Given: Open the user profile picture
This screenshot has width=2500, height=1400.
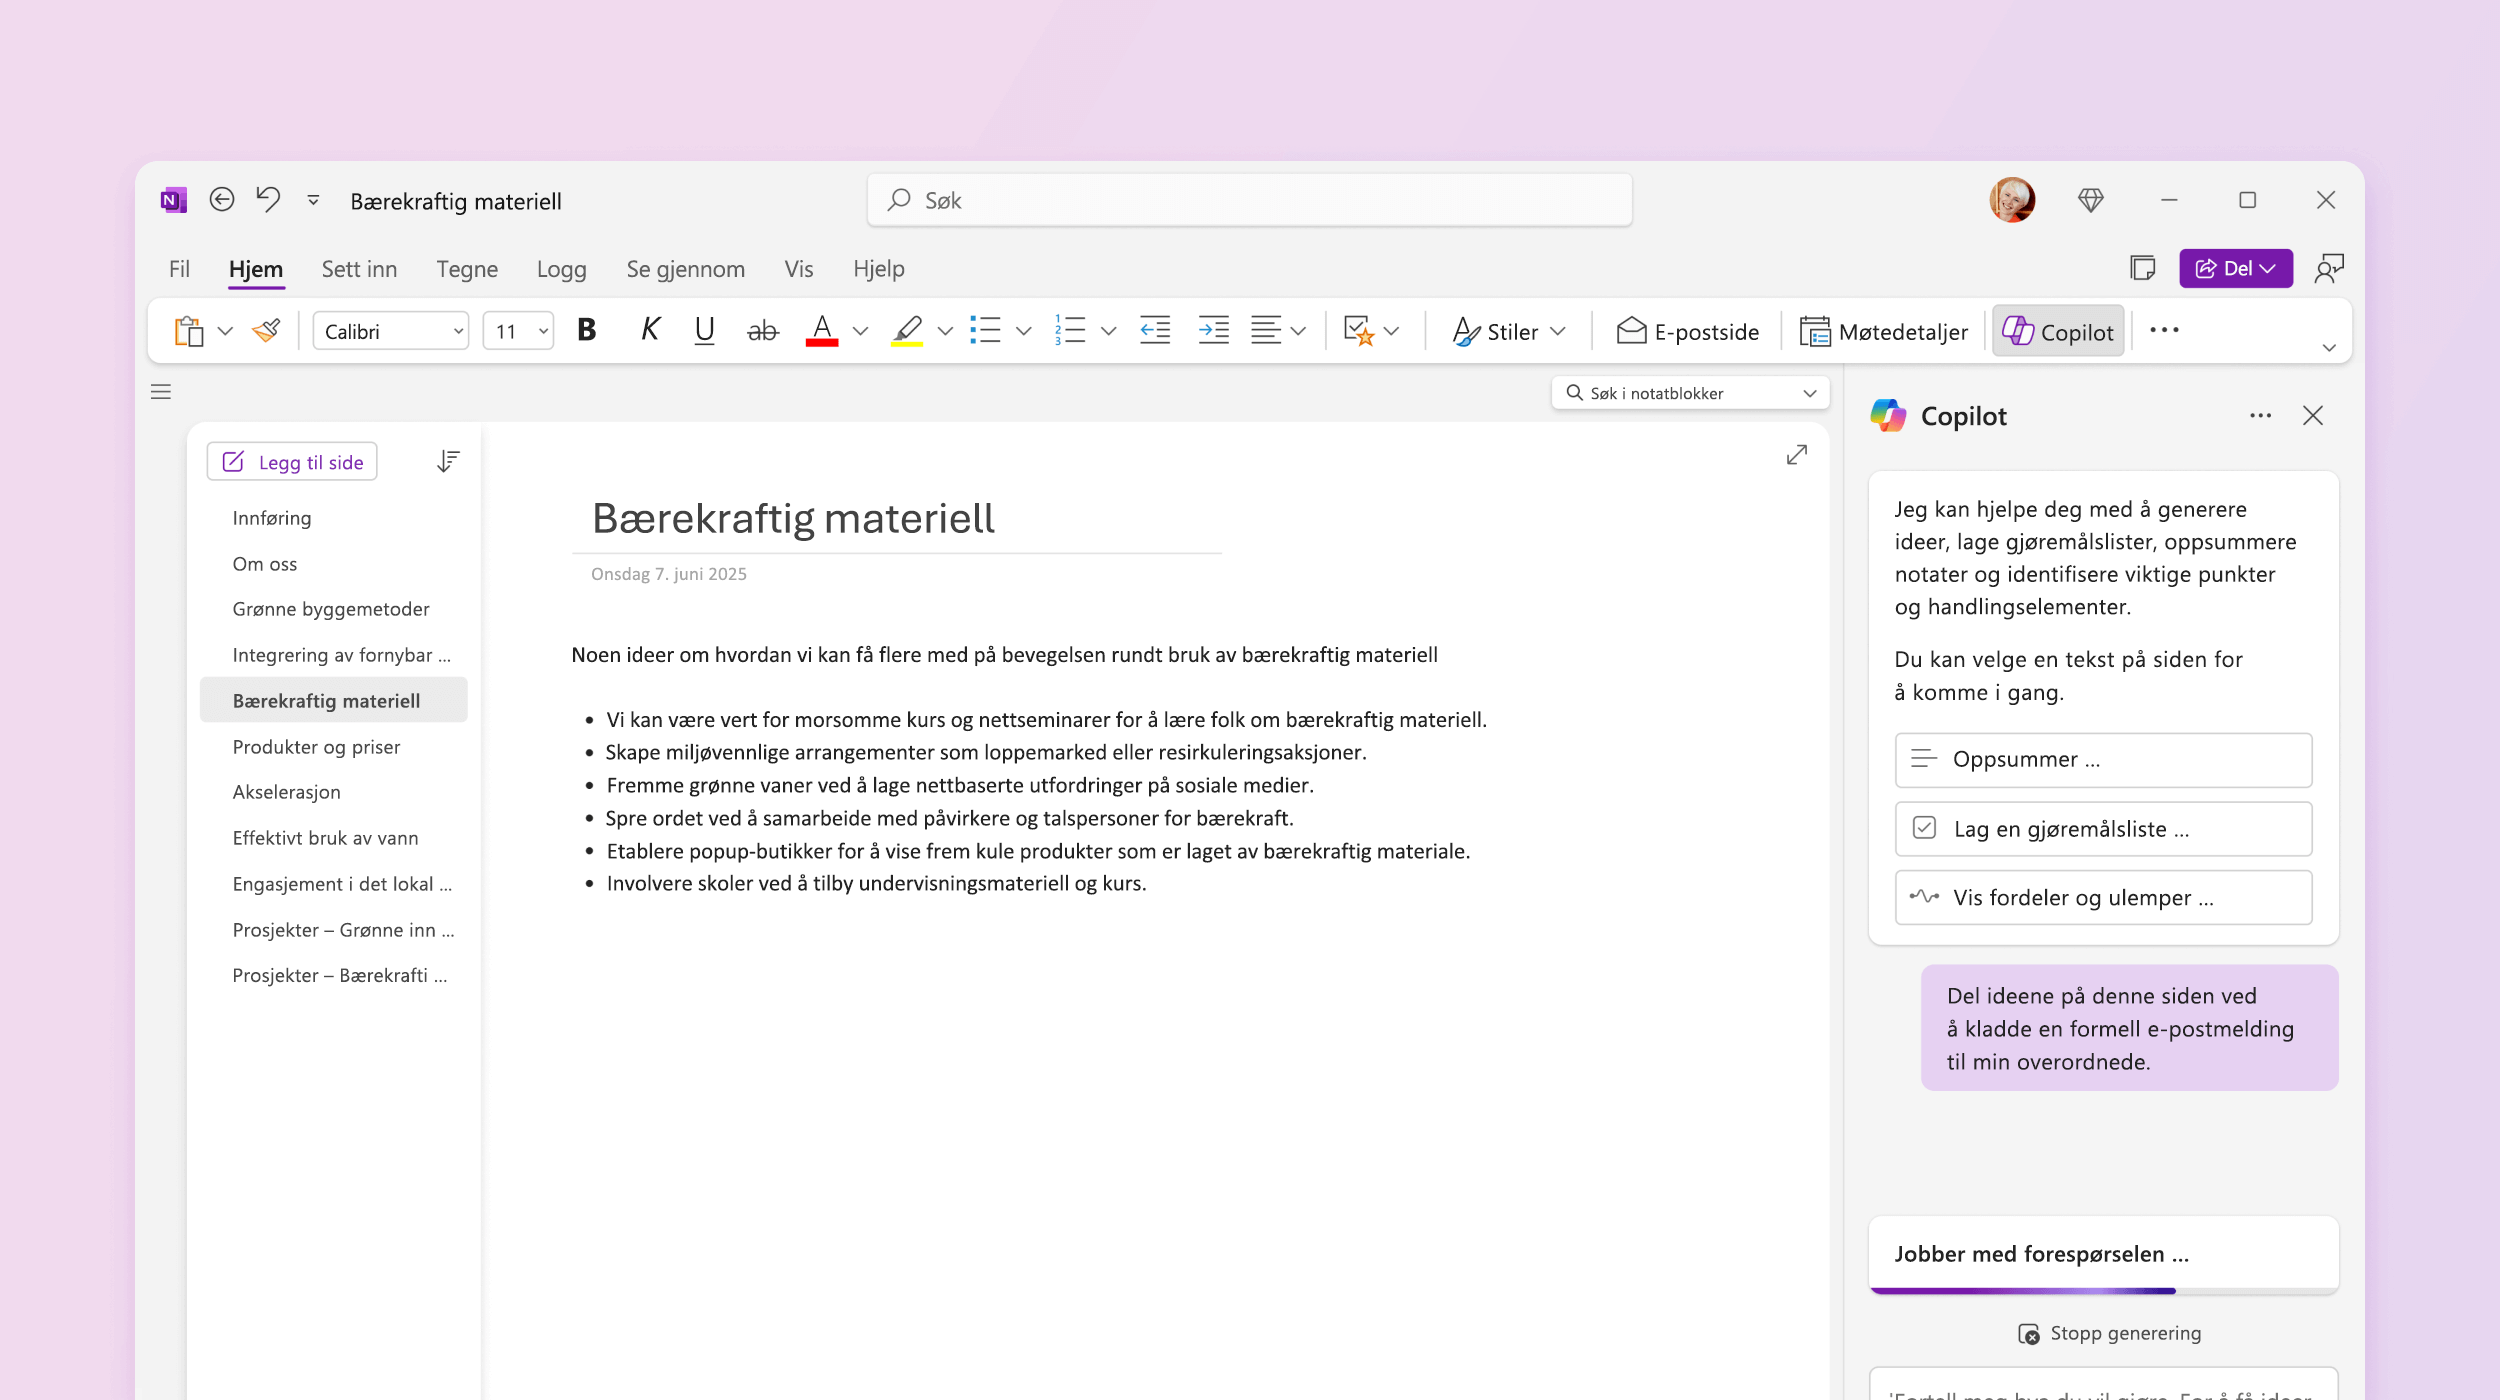Looking at the screenshot, I should click(x=2012, y=200).
